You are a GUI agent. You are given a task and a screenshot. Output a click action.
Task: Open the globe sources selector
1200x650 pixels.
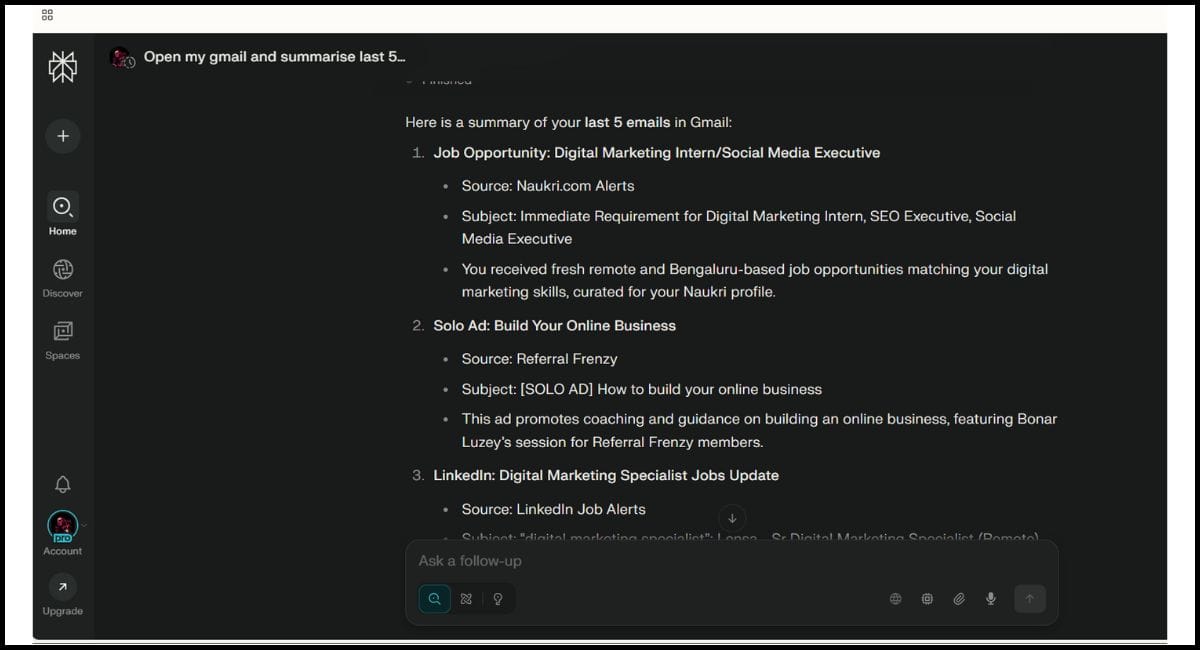895,599
